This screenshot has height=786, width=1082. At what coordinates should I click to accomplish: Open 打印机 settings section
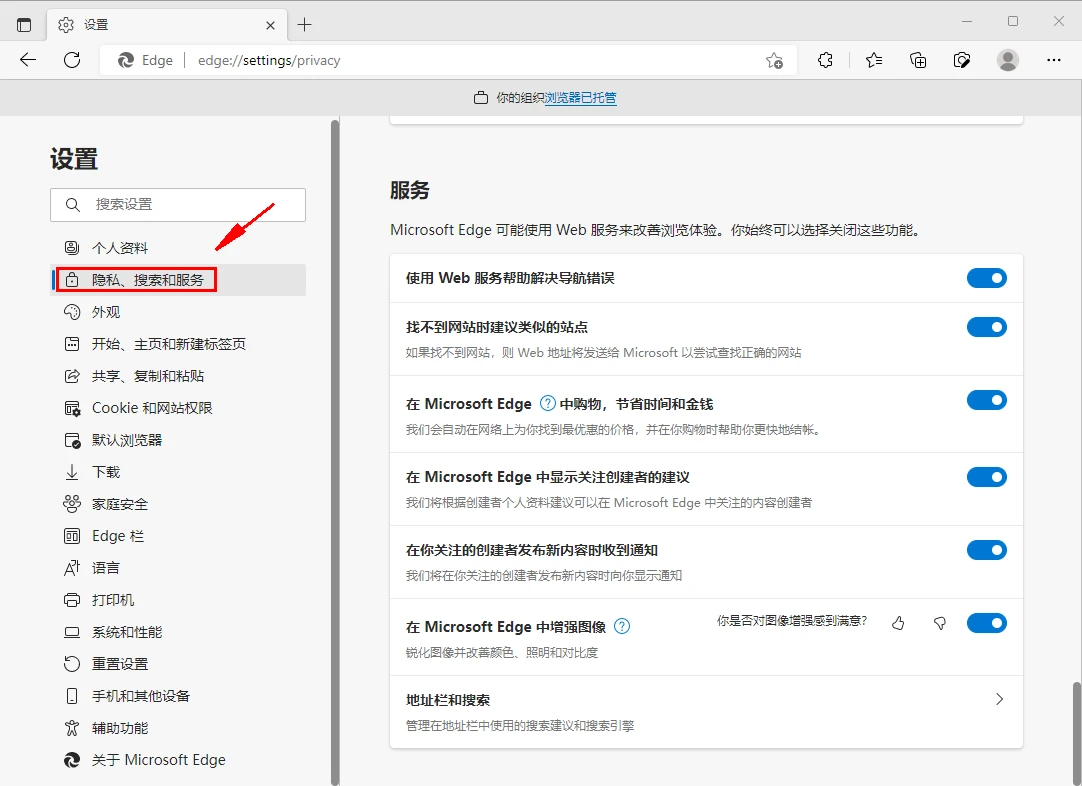pyautogui.click(x=178, y=600)
